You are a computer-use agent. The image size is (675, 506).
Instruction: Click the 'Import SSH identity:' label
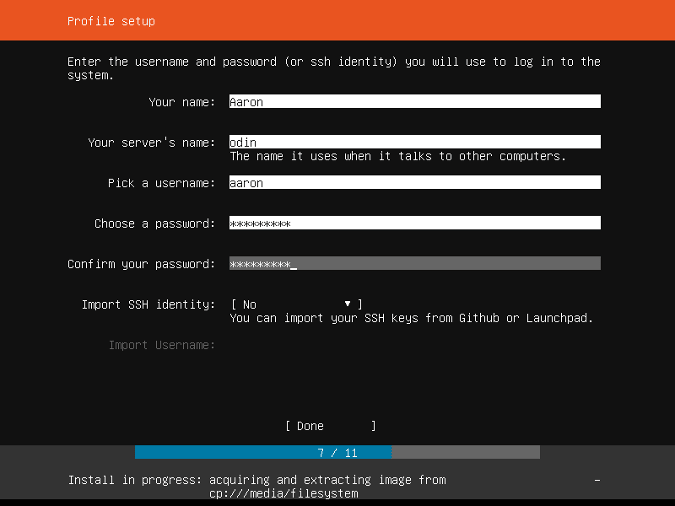(x=148, y=304)
